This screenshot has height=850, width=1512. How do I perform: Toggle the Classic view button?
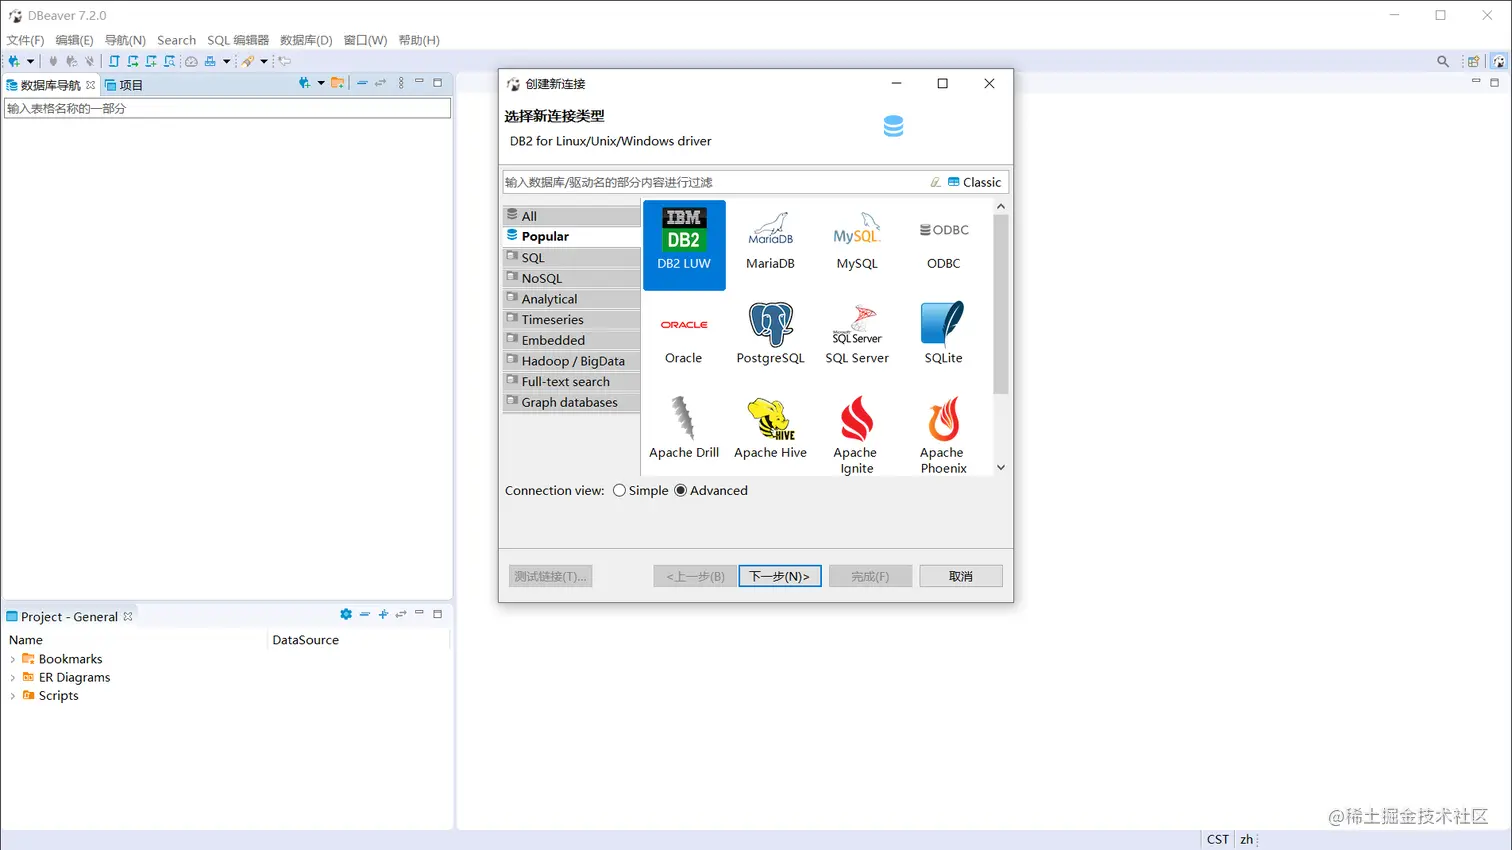point(974,182)
